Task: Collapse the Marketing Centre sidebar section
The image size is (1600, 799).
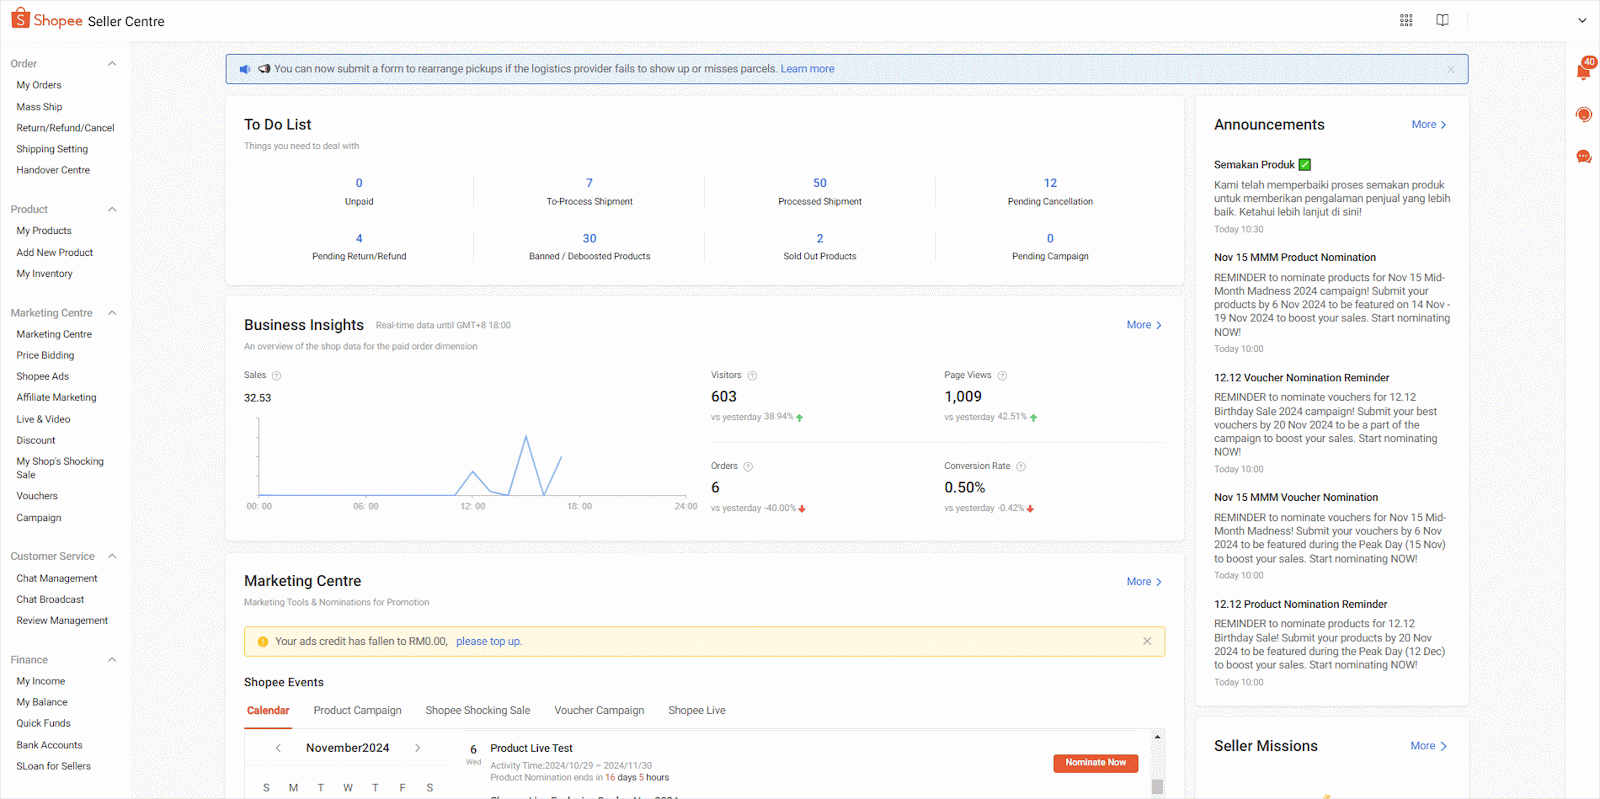Action: (x=112, y=313)
